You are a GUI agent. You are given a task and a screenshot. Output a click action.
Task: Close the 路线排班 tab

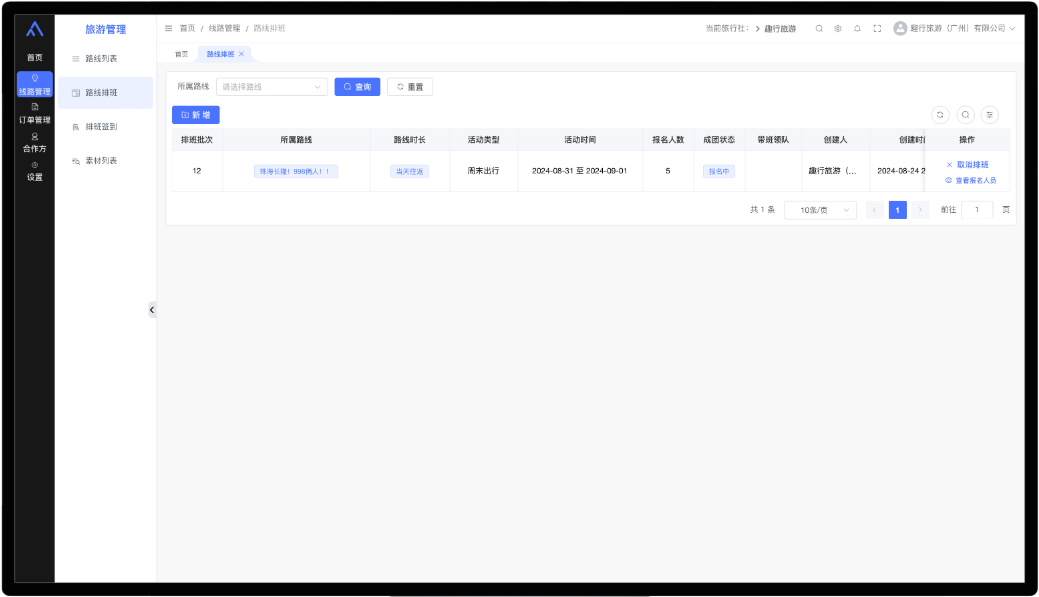241,54
